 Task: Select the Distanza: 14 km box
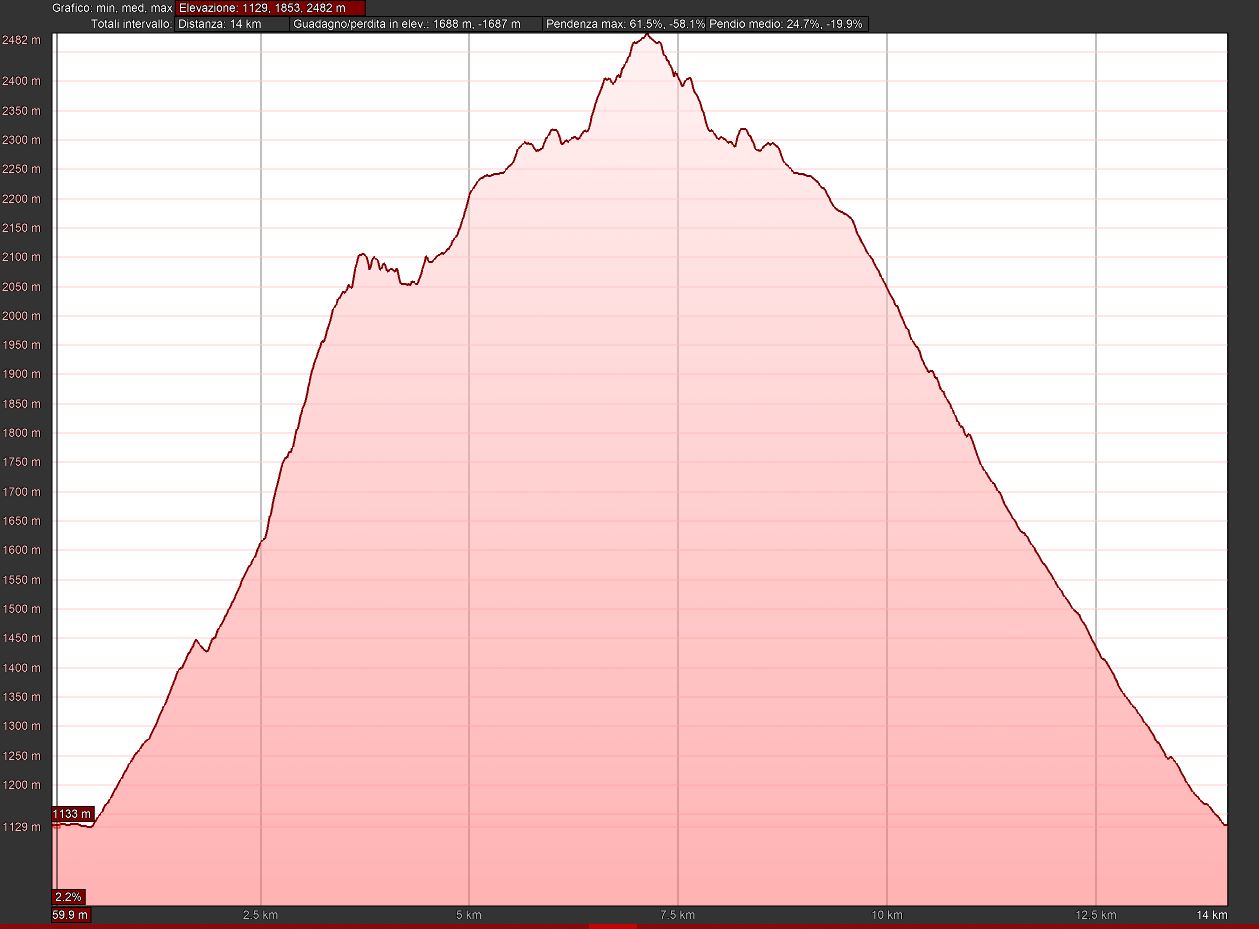coord(231,23)
